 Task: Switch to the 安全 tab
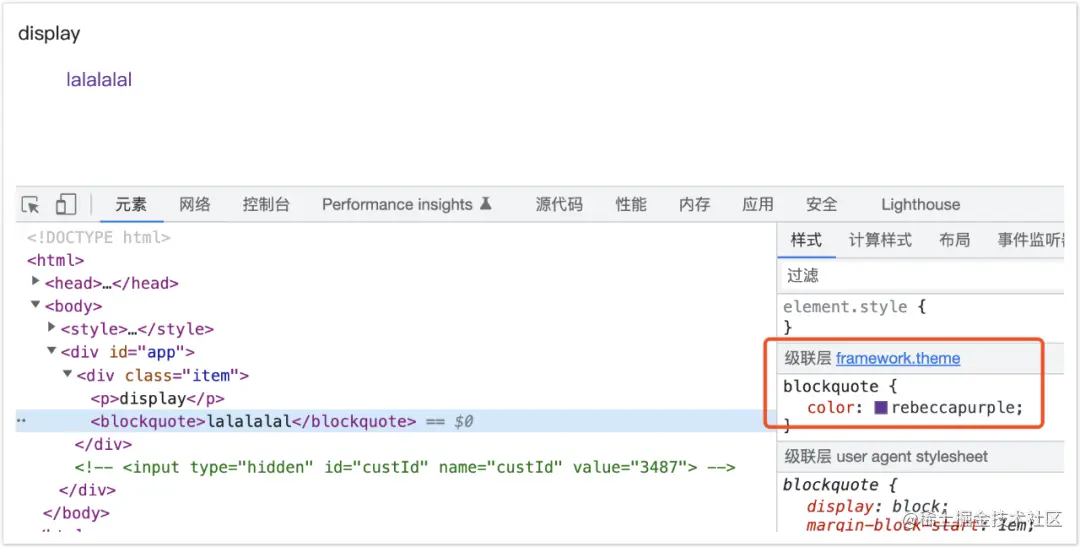click(x=822, y=205)
